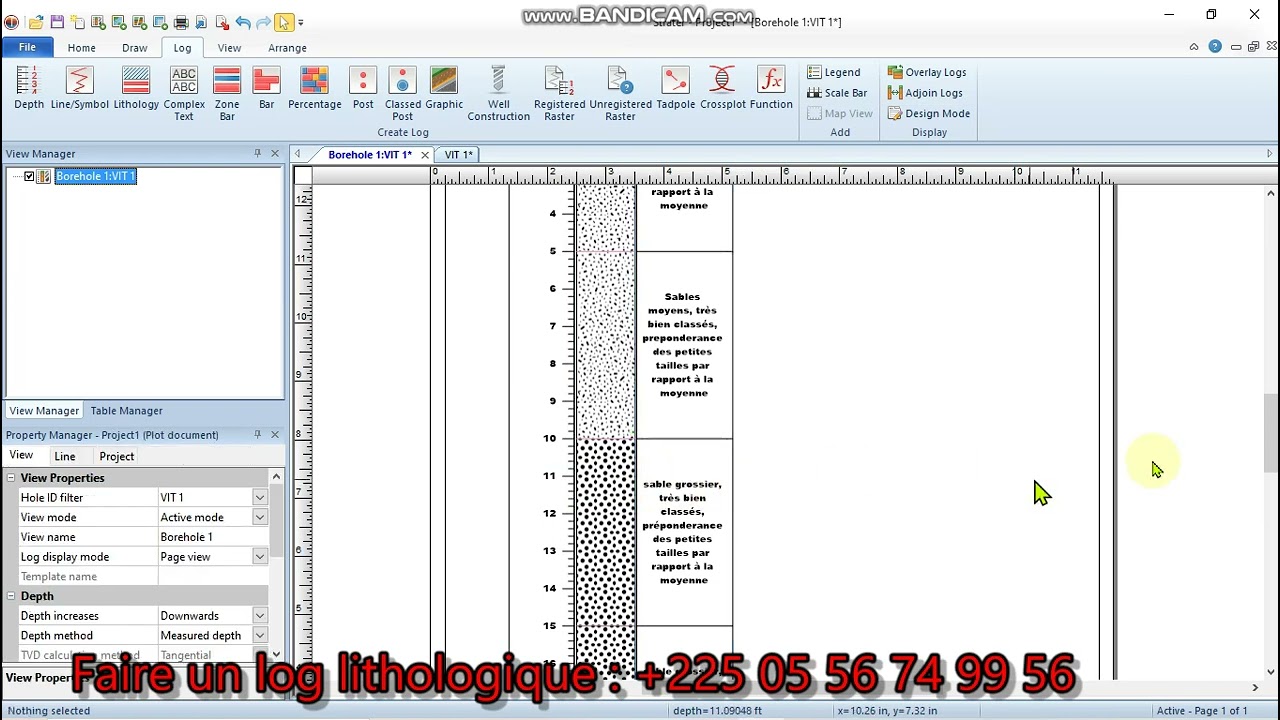
Task: Redo the last undone action
Action: pos(263,22)
